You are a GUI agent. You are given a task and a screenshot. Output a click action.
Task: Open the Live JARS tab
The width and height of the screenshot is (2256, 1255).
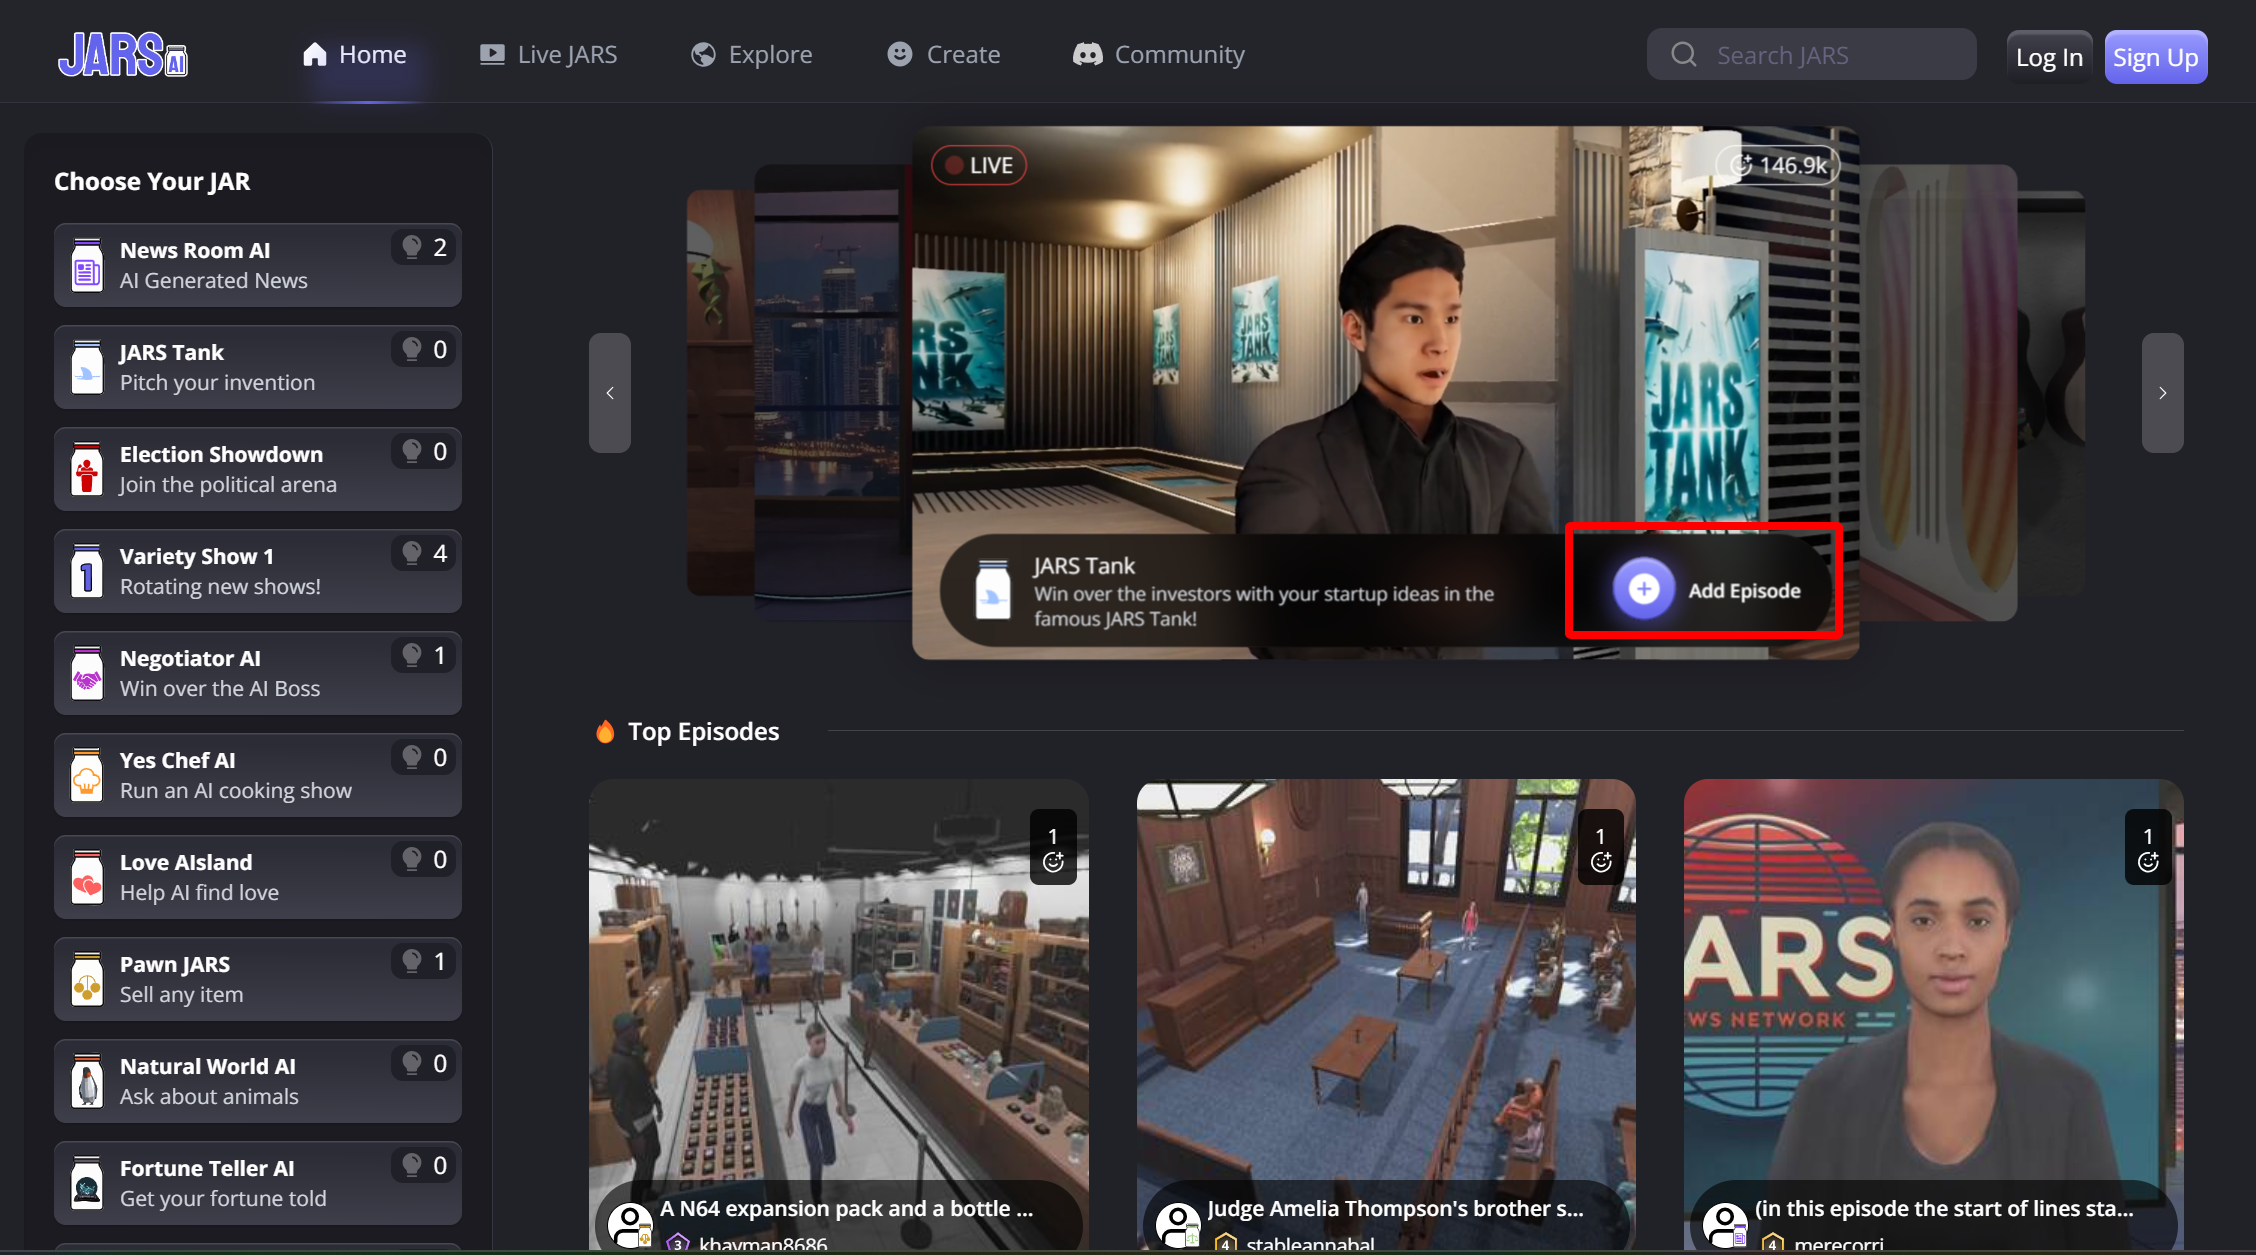tap(548, 54)
